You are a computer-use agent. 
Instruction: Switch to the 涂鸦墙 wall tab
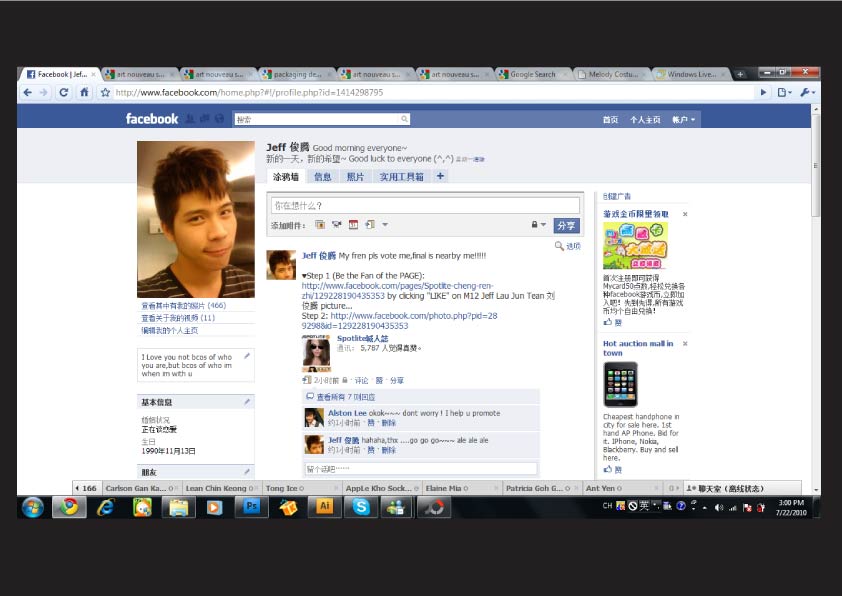[x=286, y=177]
